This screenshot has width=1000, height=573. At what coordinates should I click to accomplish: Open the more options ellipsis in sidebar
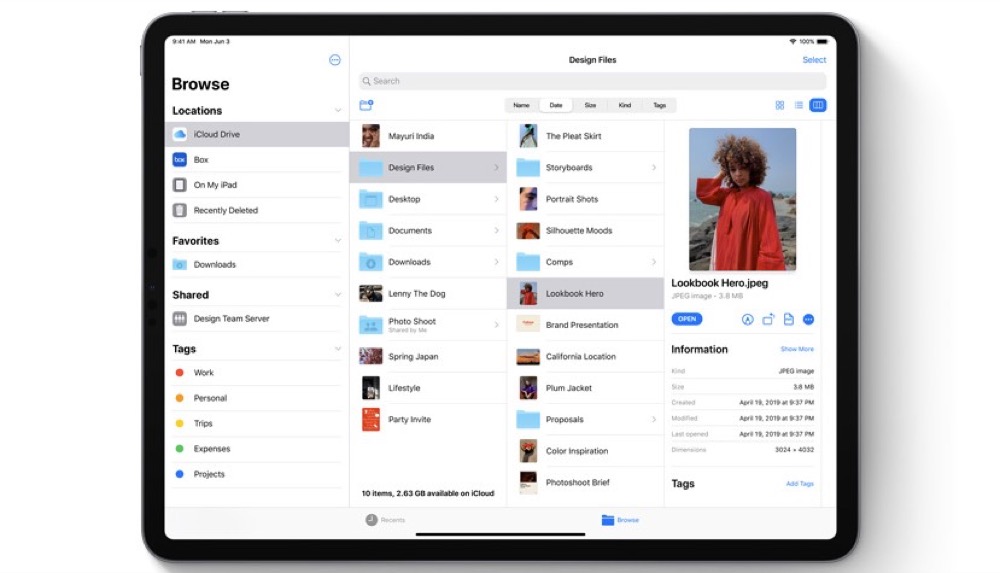click(x=335, y=60)
